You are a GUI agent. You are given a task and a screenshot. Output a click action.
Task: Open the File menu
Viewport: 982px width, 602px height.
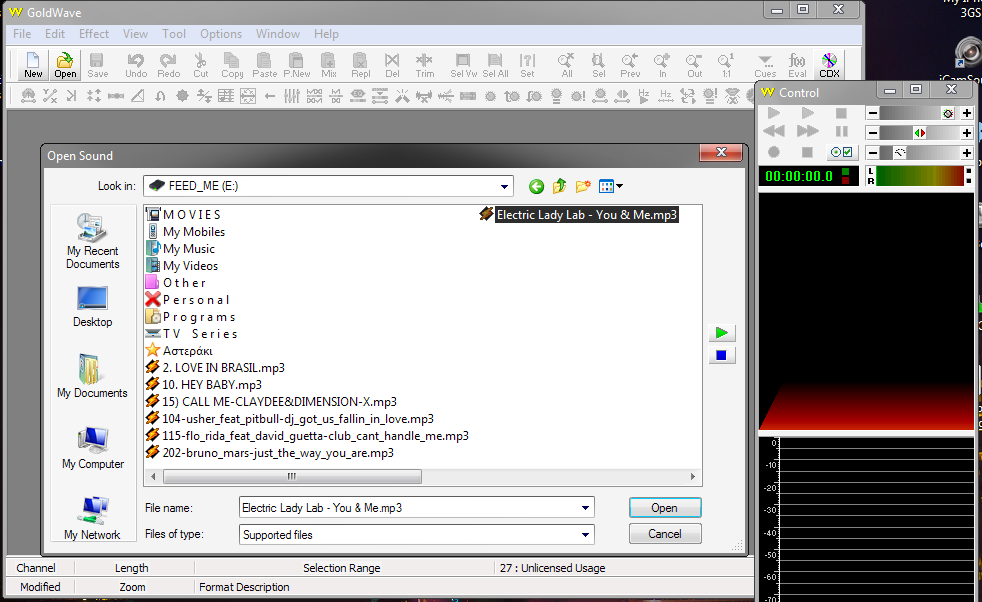pos(22,34)
